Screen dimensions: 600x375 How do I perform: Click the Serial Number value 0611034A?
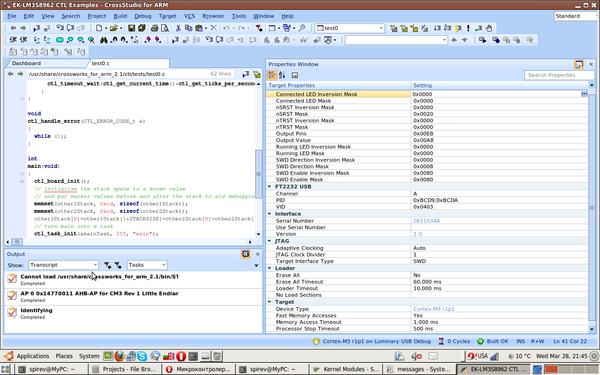427,221
